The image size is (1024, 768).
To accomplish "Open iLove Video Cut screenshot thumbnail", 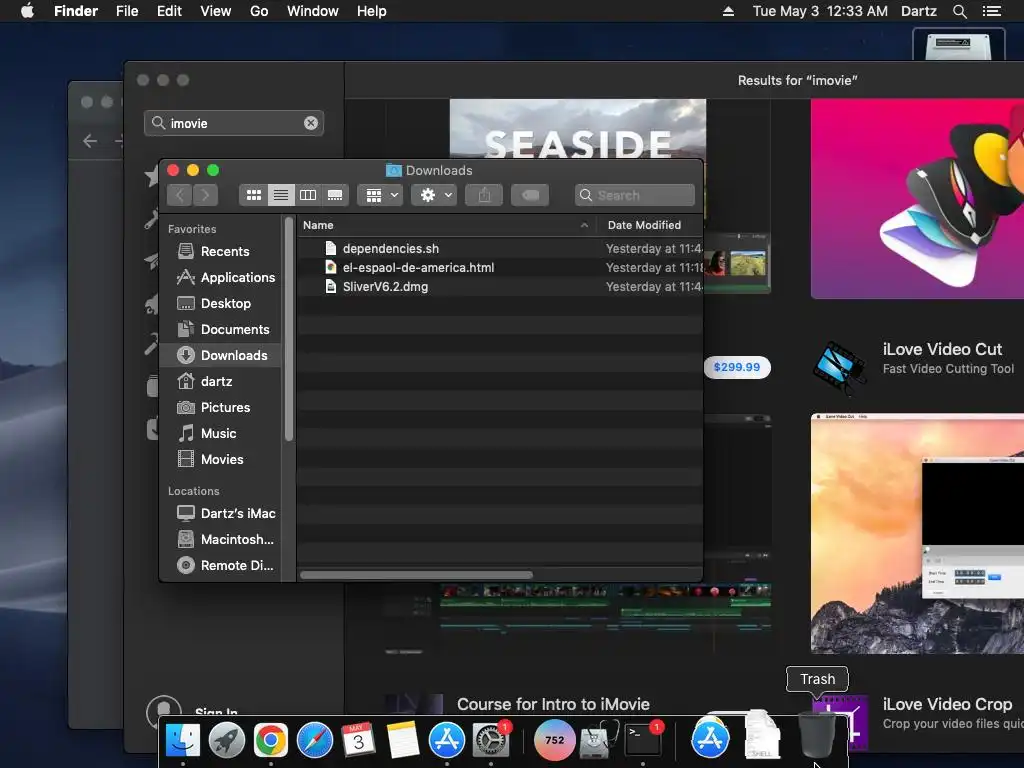I will (917, 533).
